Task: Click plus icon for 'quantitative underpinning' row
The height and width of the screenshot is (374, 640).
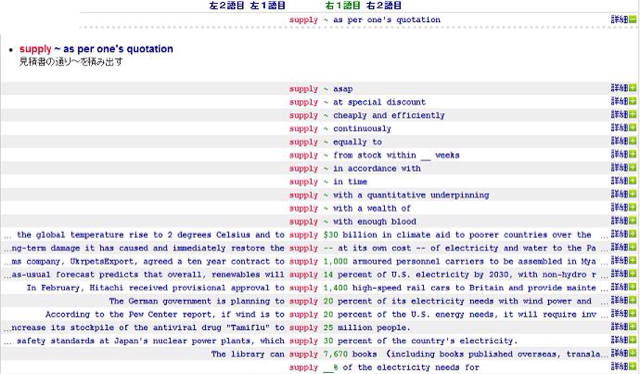Action: 633,194
